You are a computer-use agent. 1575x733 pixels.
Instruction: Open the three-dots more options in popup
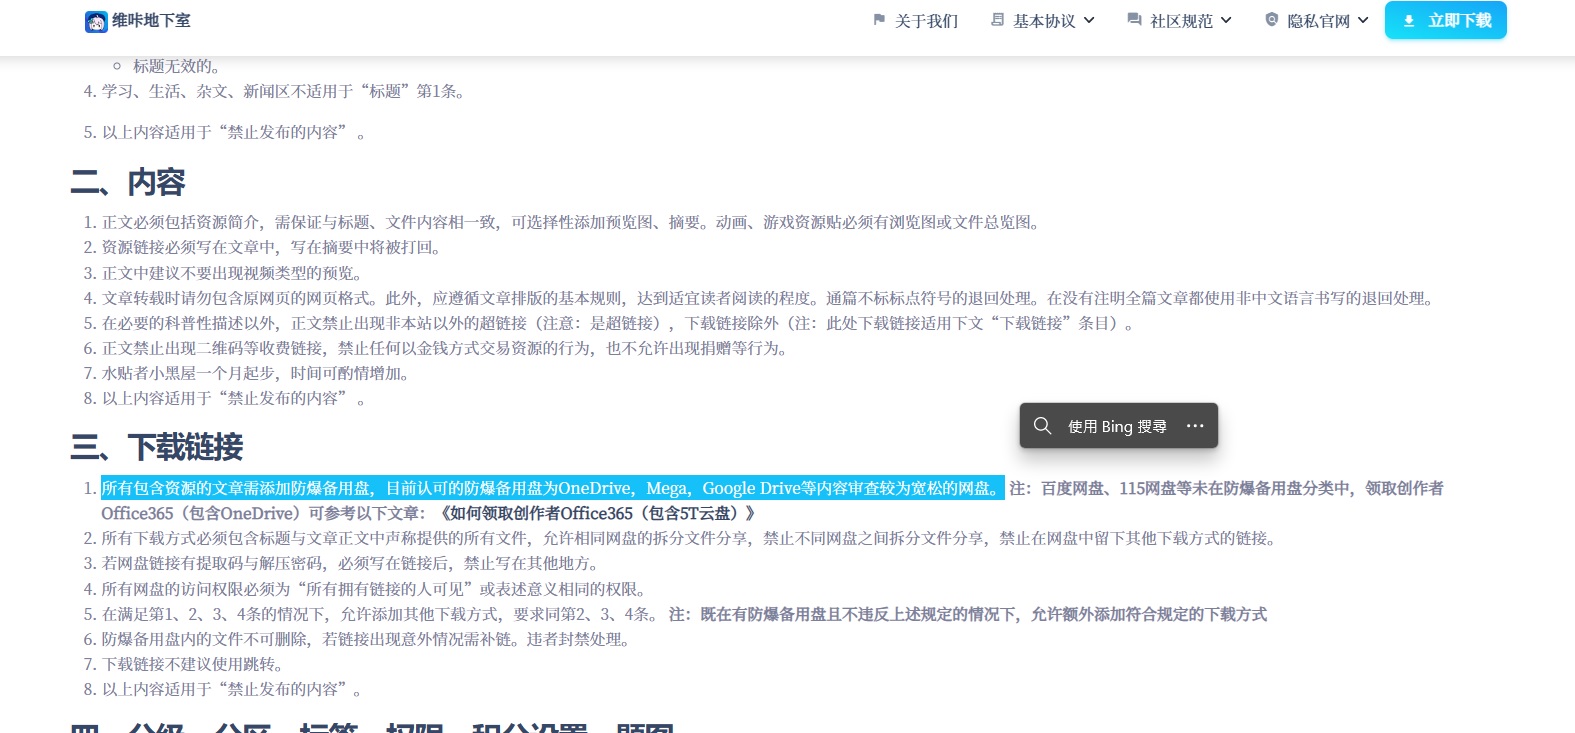(1195, 426)
